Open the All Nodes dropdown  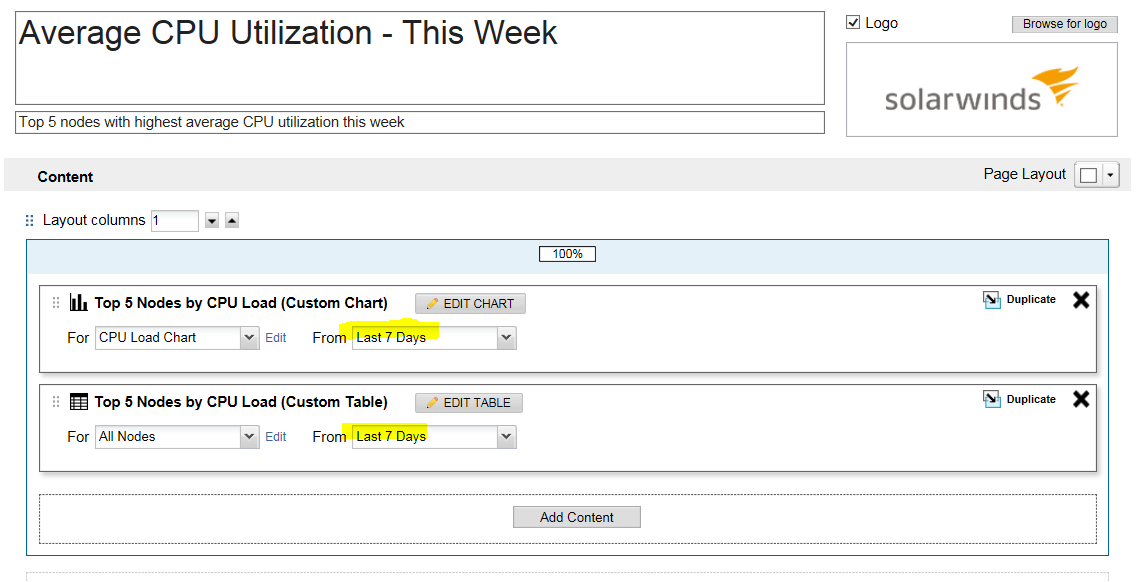pos(250,437)
